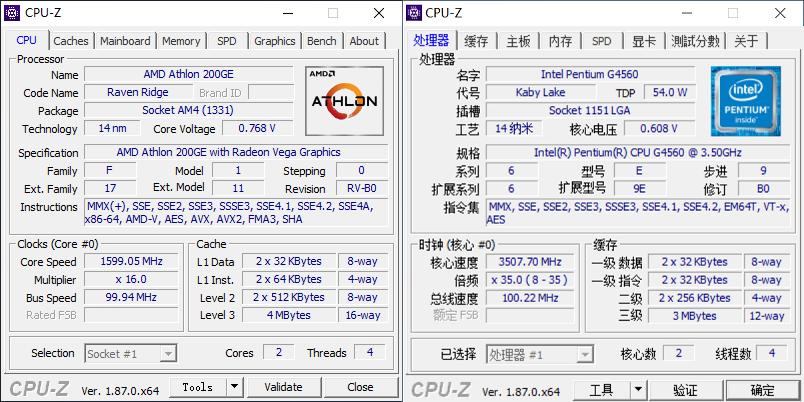
Task: Open the Tools dropdown arrow
Action: click(x=234, y=388)
